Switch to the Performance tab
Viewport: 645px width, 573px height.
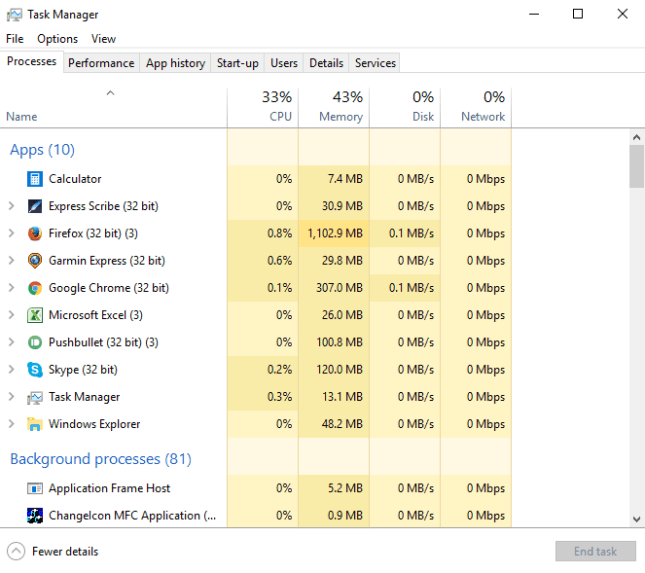(101, 63)
